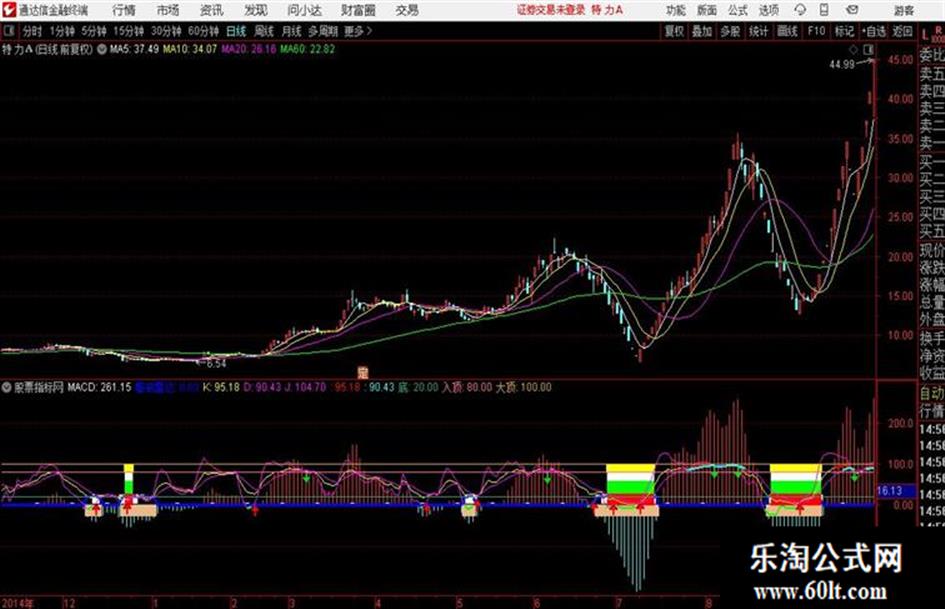Image resolution: width=945 pixels, height=609 pixels.
Task: Click the 多股 toolbar button
Action: (x=730, y=31)
